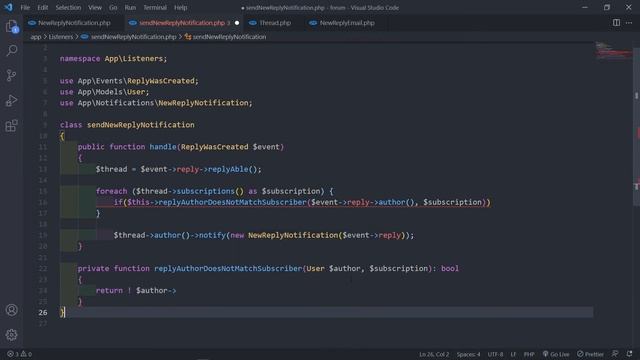This screenshot has height=360, width=640.
Task: Open the Terminal menu
Action: (x=155, y=7)
